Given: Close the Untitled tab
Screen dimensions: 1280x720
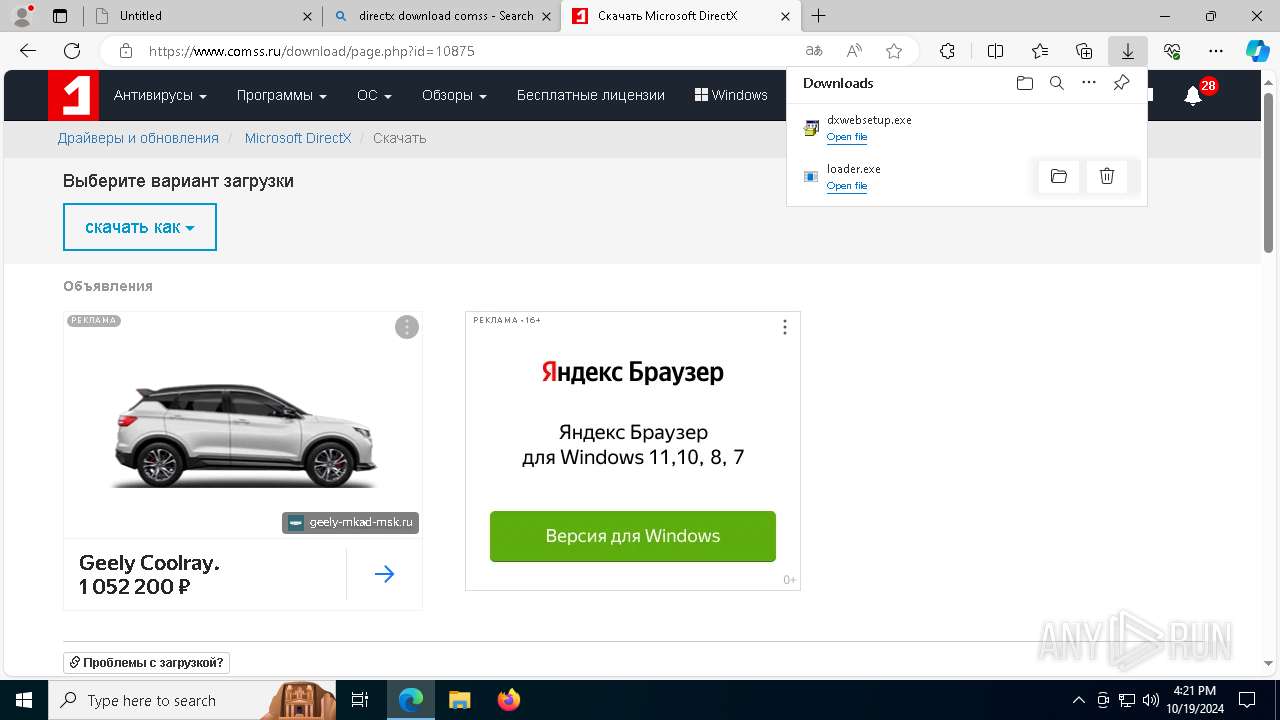Looking at the screenshot, I should point(308,16).
